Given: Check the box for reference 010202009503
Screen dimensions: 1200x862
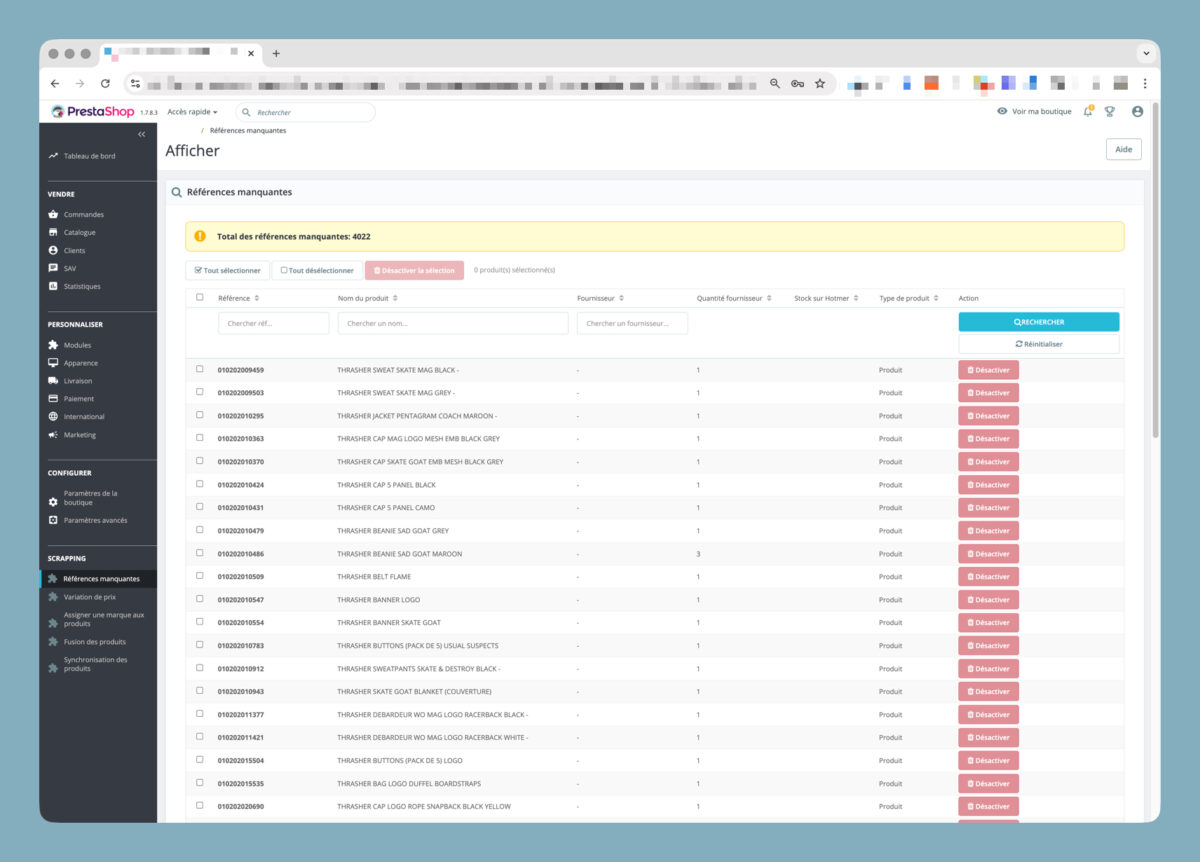Looking at the screenshot, I should [x=200, y=392].
